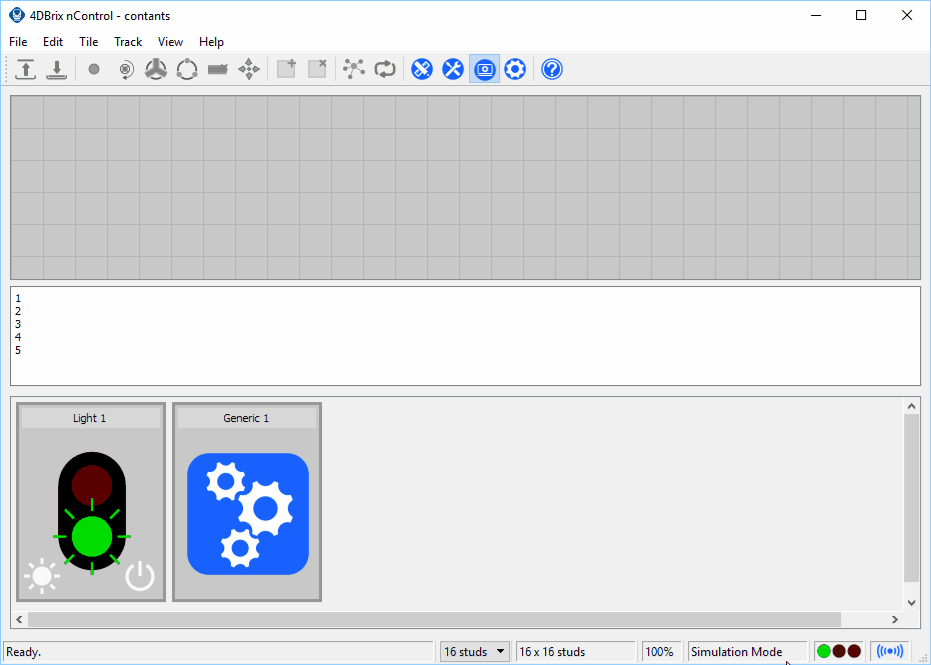931x665 pixels.
Task: Click the brightness sun icon on Light 1
Action: click(42, 576)
